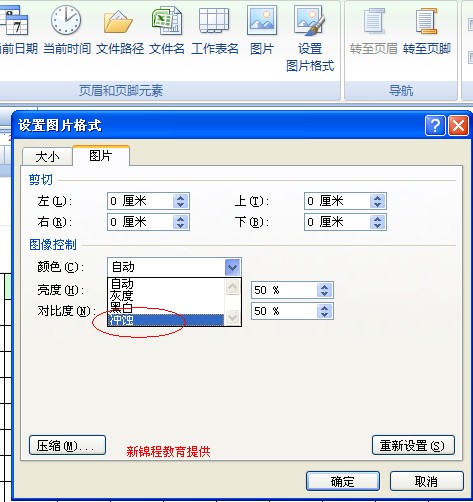Switch to the 大小 tab

pos(47,156)
